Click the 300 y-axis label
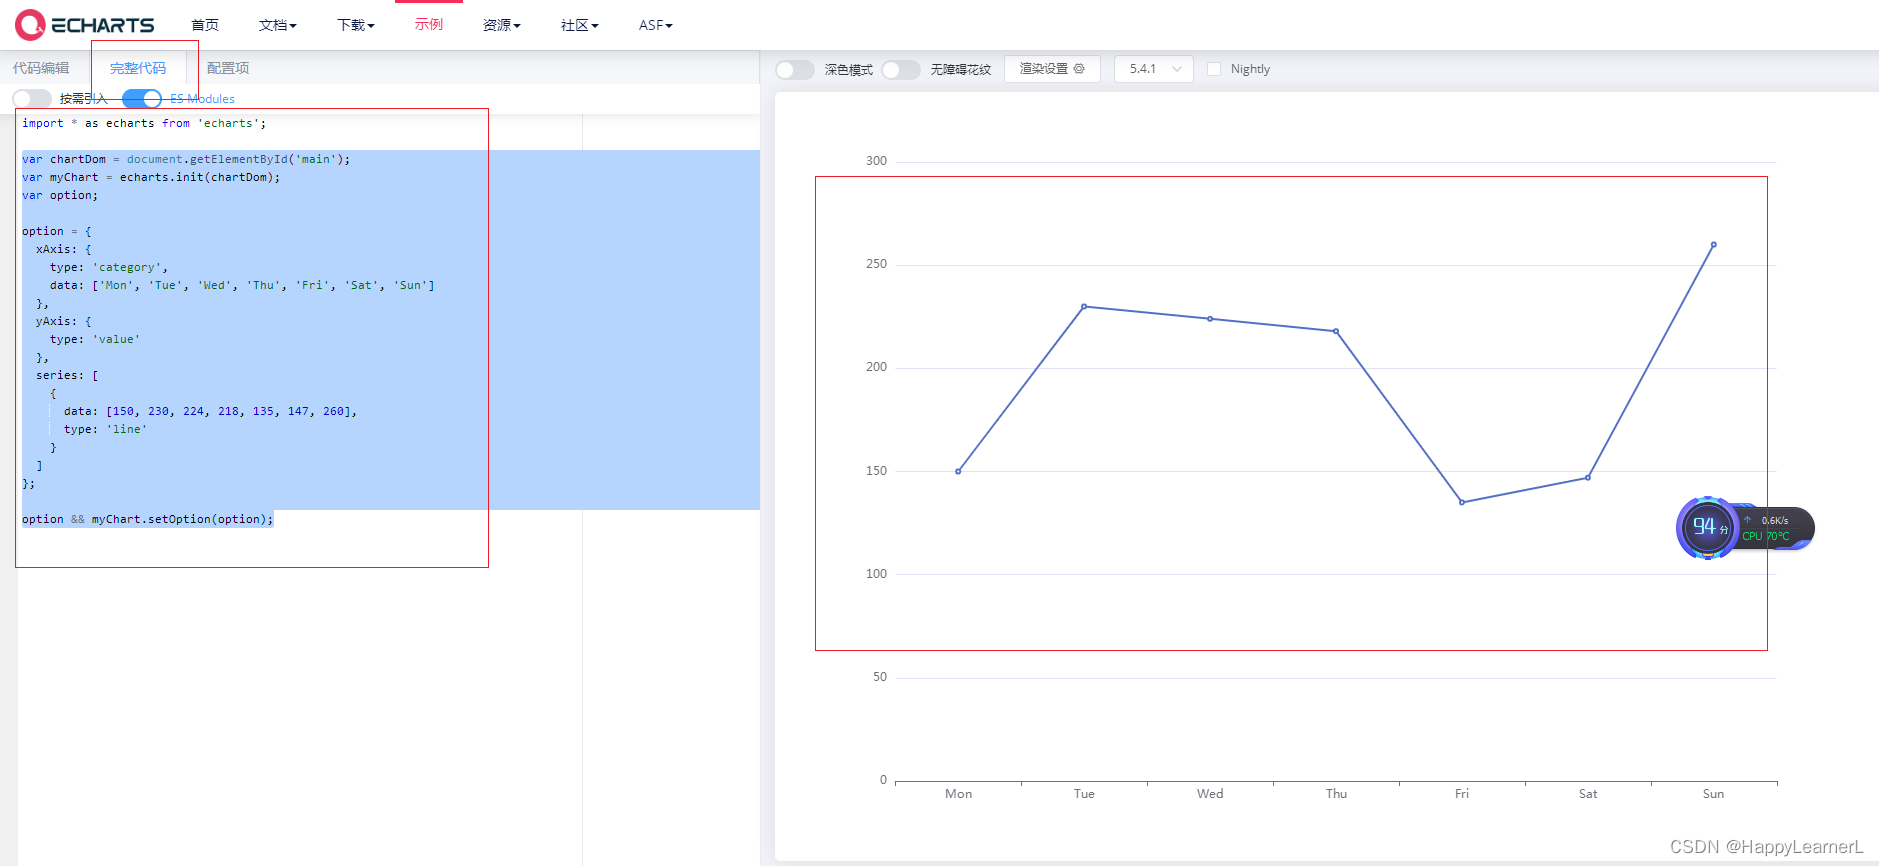The width and height of the screenshot is (1879, 866). pos(876,161)
